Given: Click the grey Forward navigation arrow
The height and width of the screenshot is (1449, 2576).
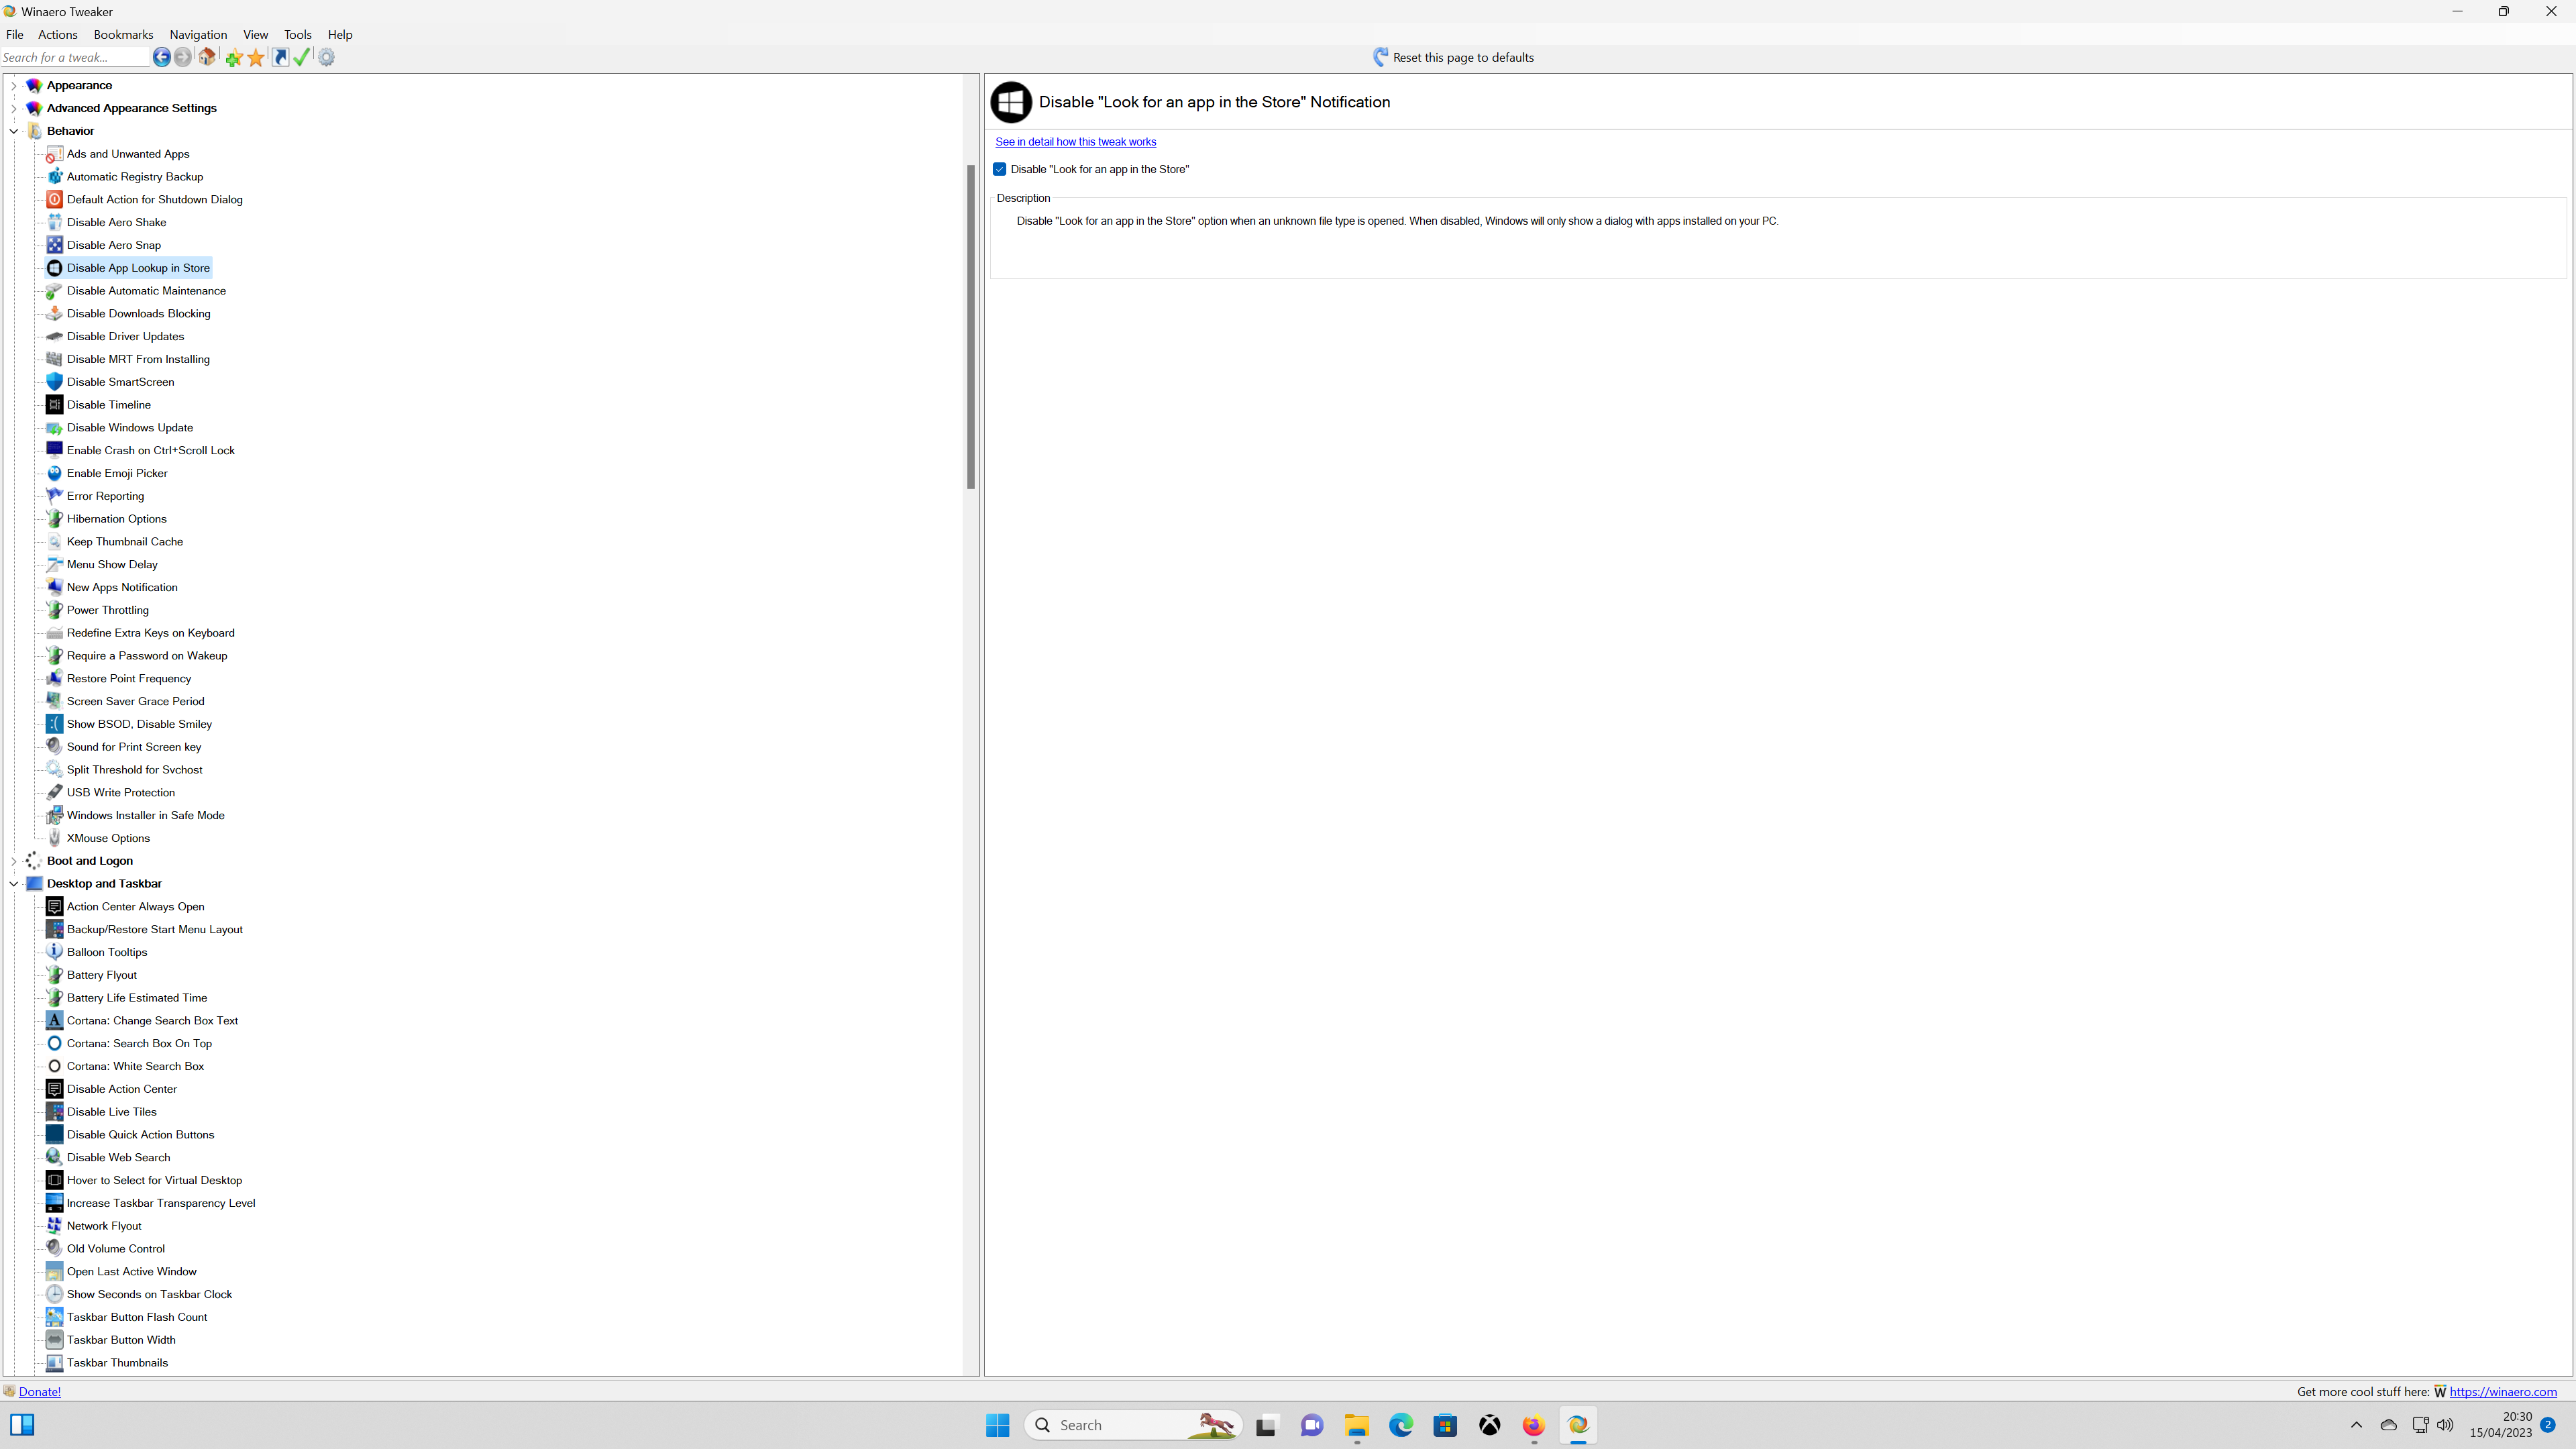Looking at the screenshot, I should click(182, 57).
